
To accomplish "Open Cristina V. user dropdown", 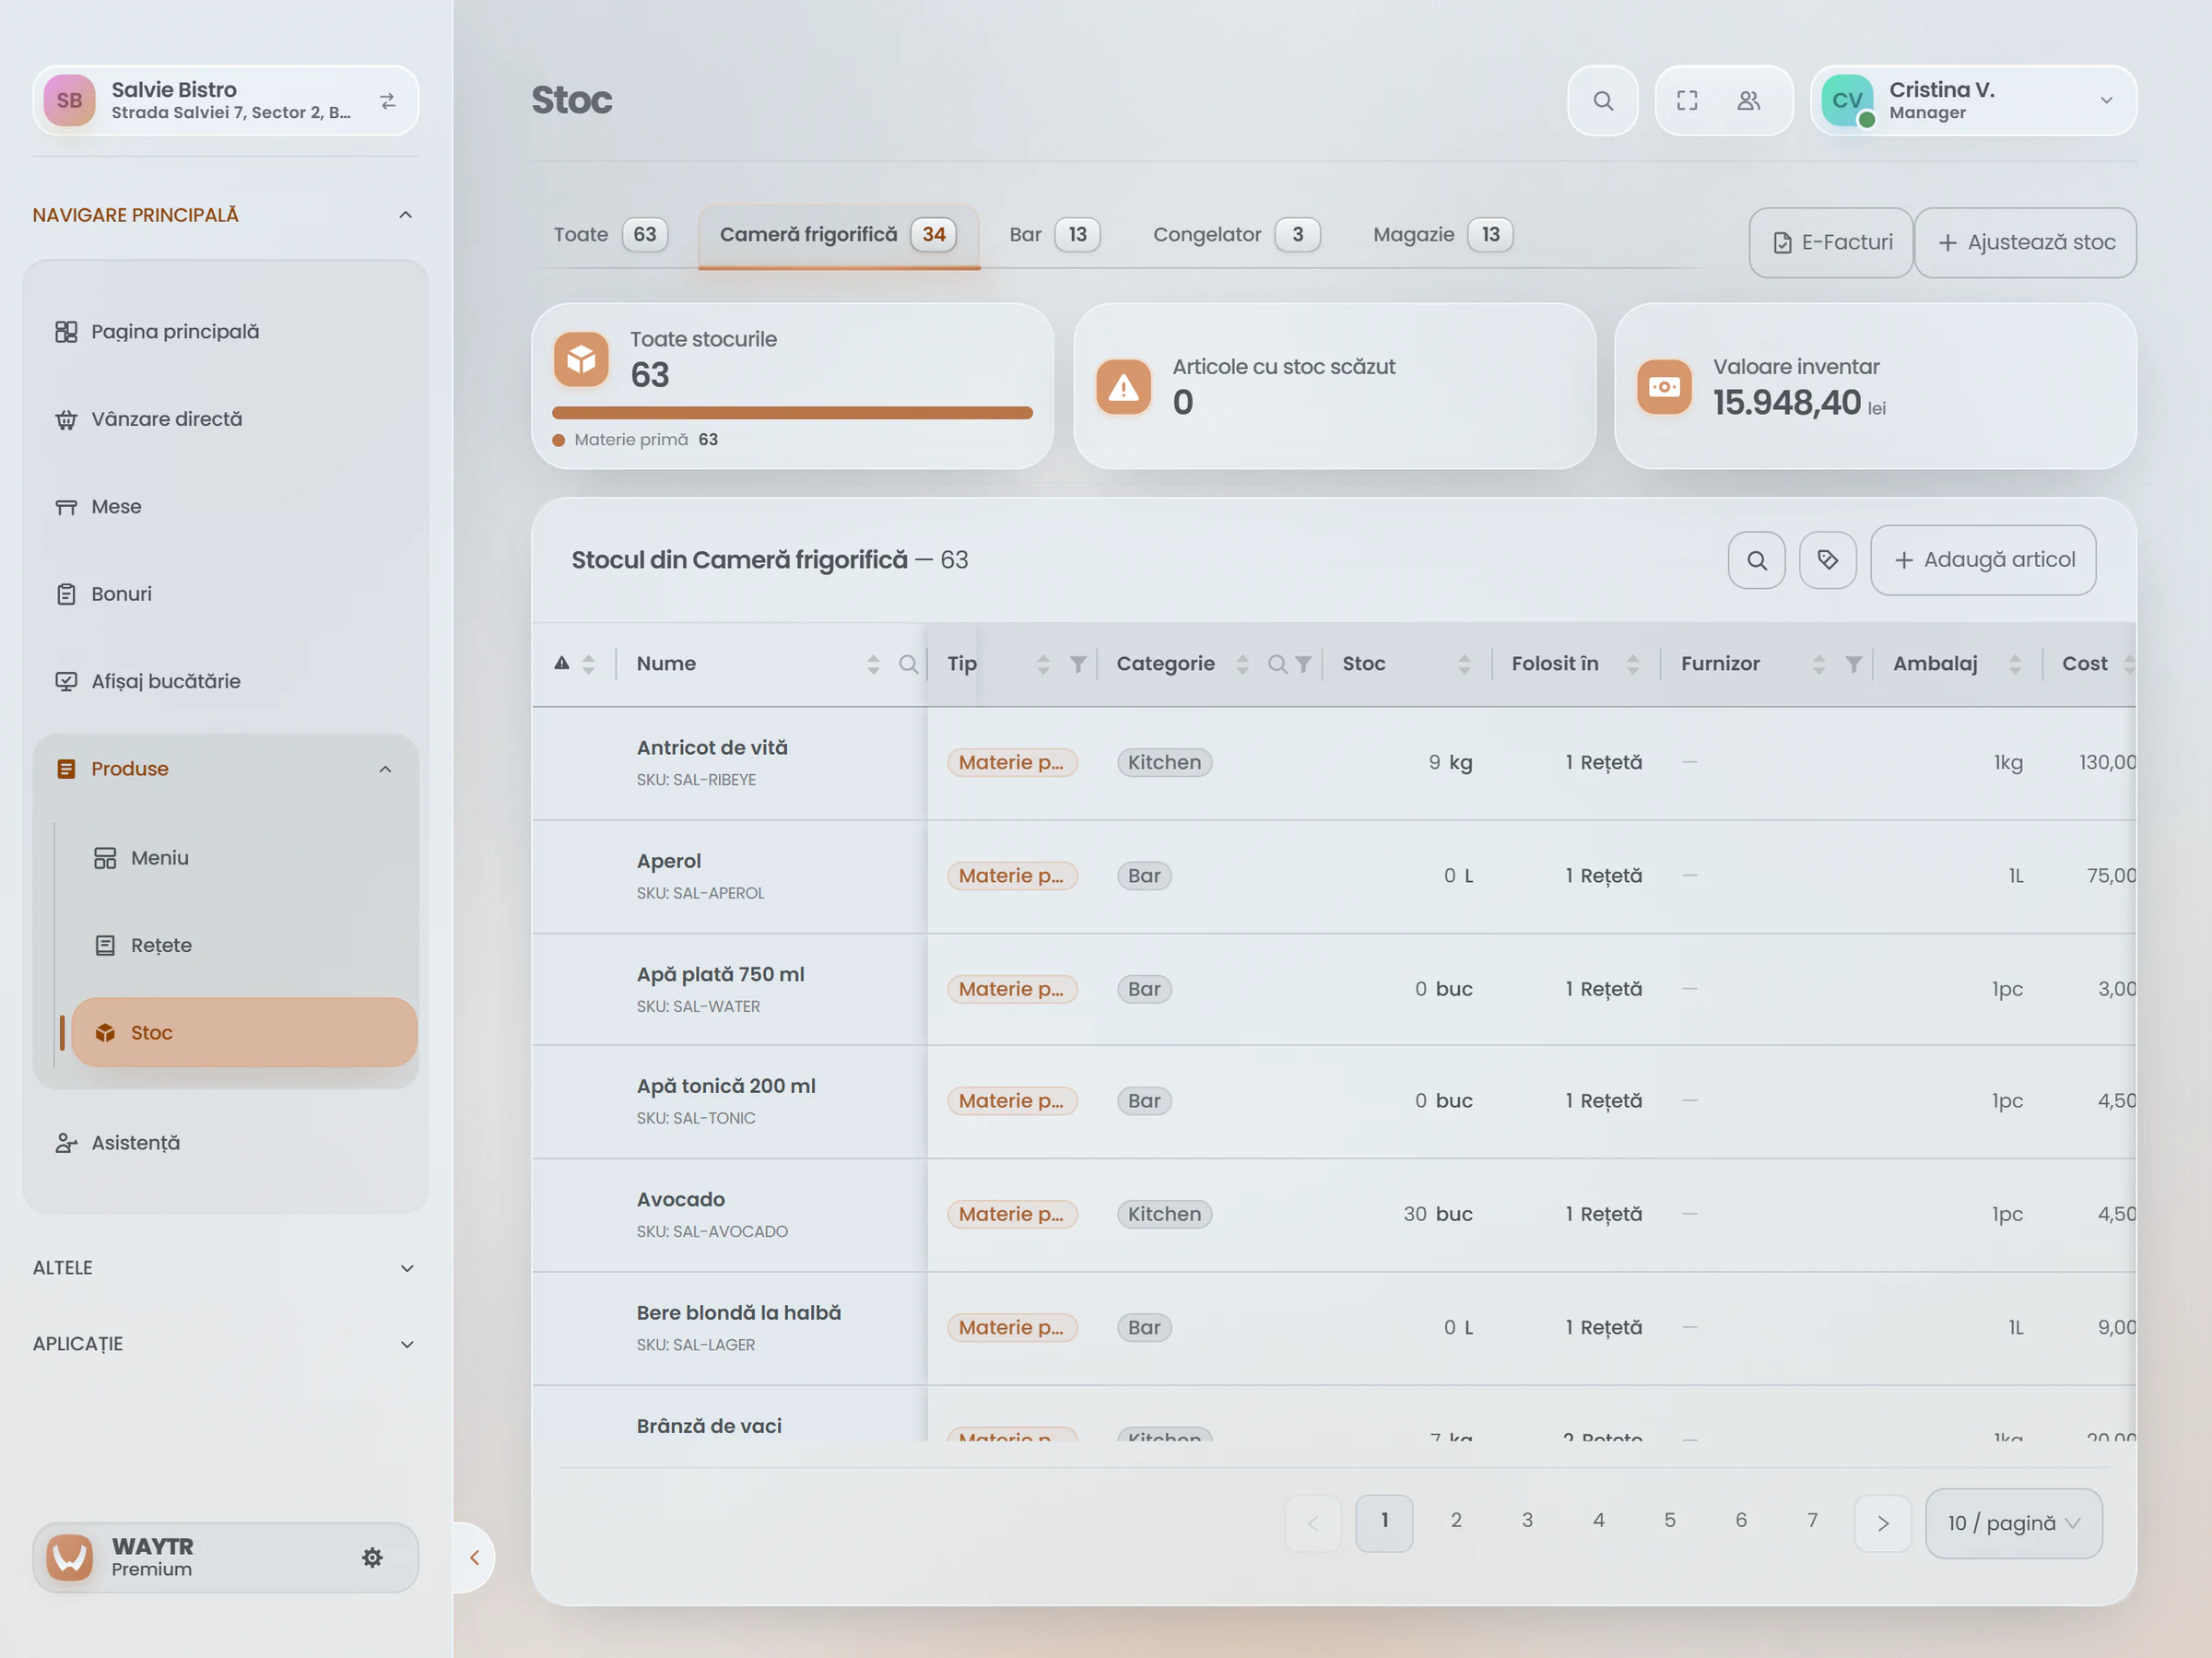I will click(1972, 100).
